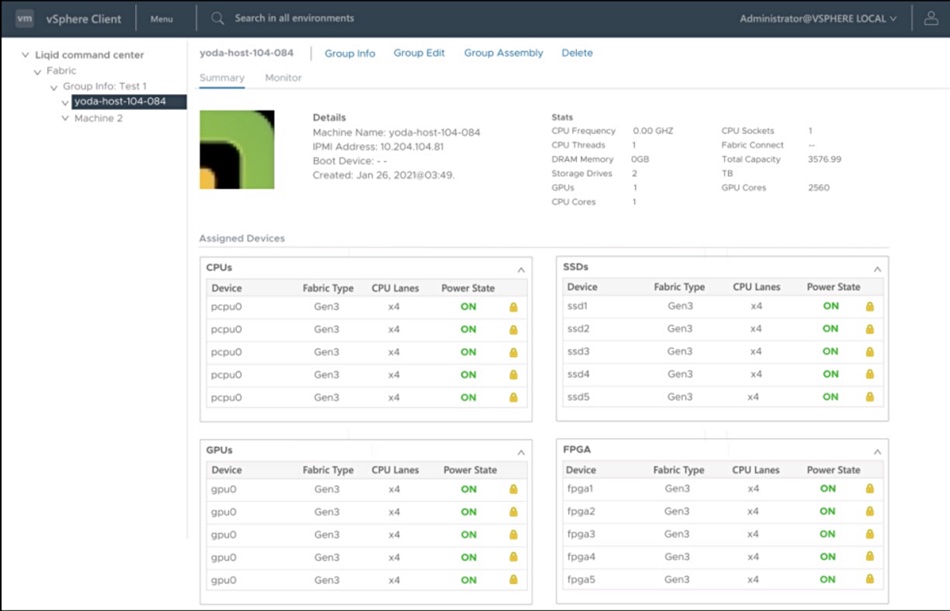The image size is (950, 611).
Task: Collapse the GPUs panel
Action: click(521, 452)
